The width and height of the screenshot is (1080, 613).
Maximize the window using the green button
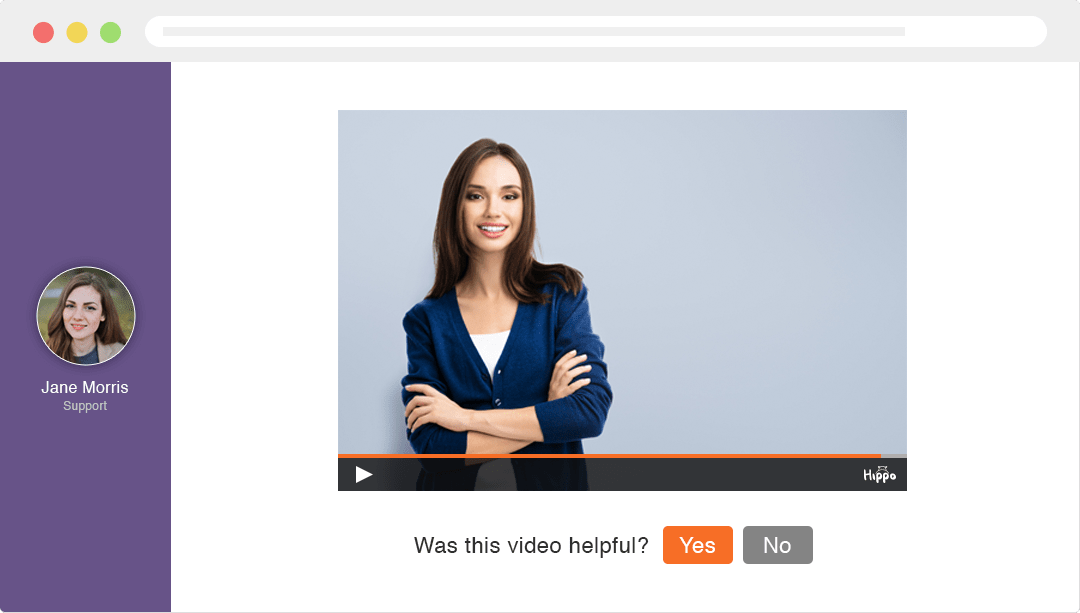(111, 32)
